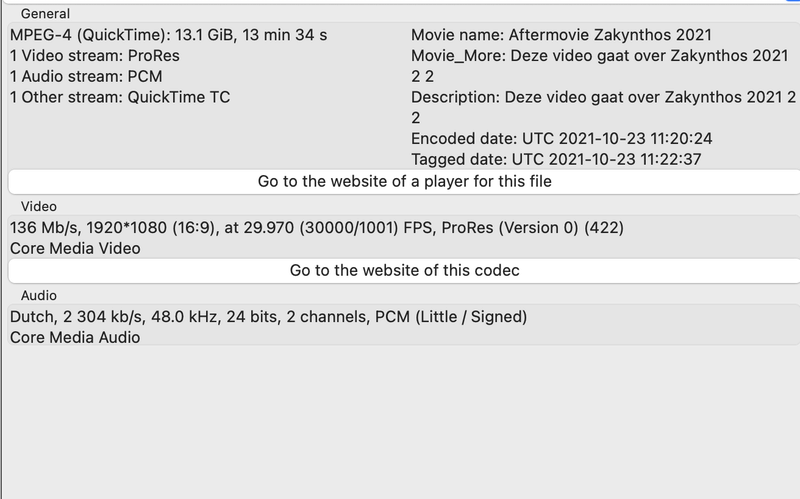Click the Movie_More text line
This screenshot has width=800, height=499.
click(600, 56)
